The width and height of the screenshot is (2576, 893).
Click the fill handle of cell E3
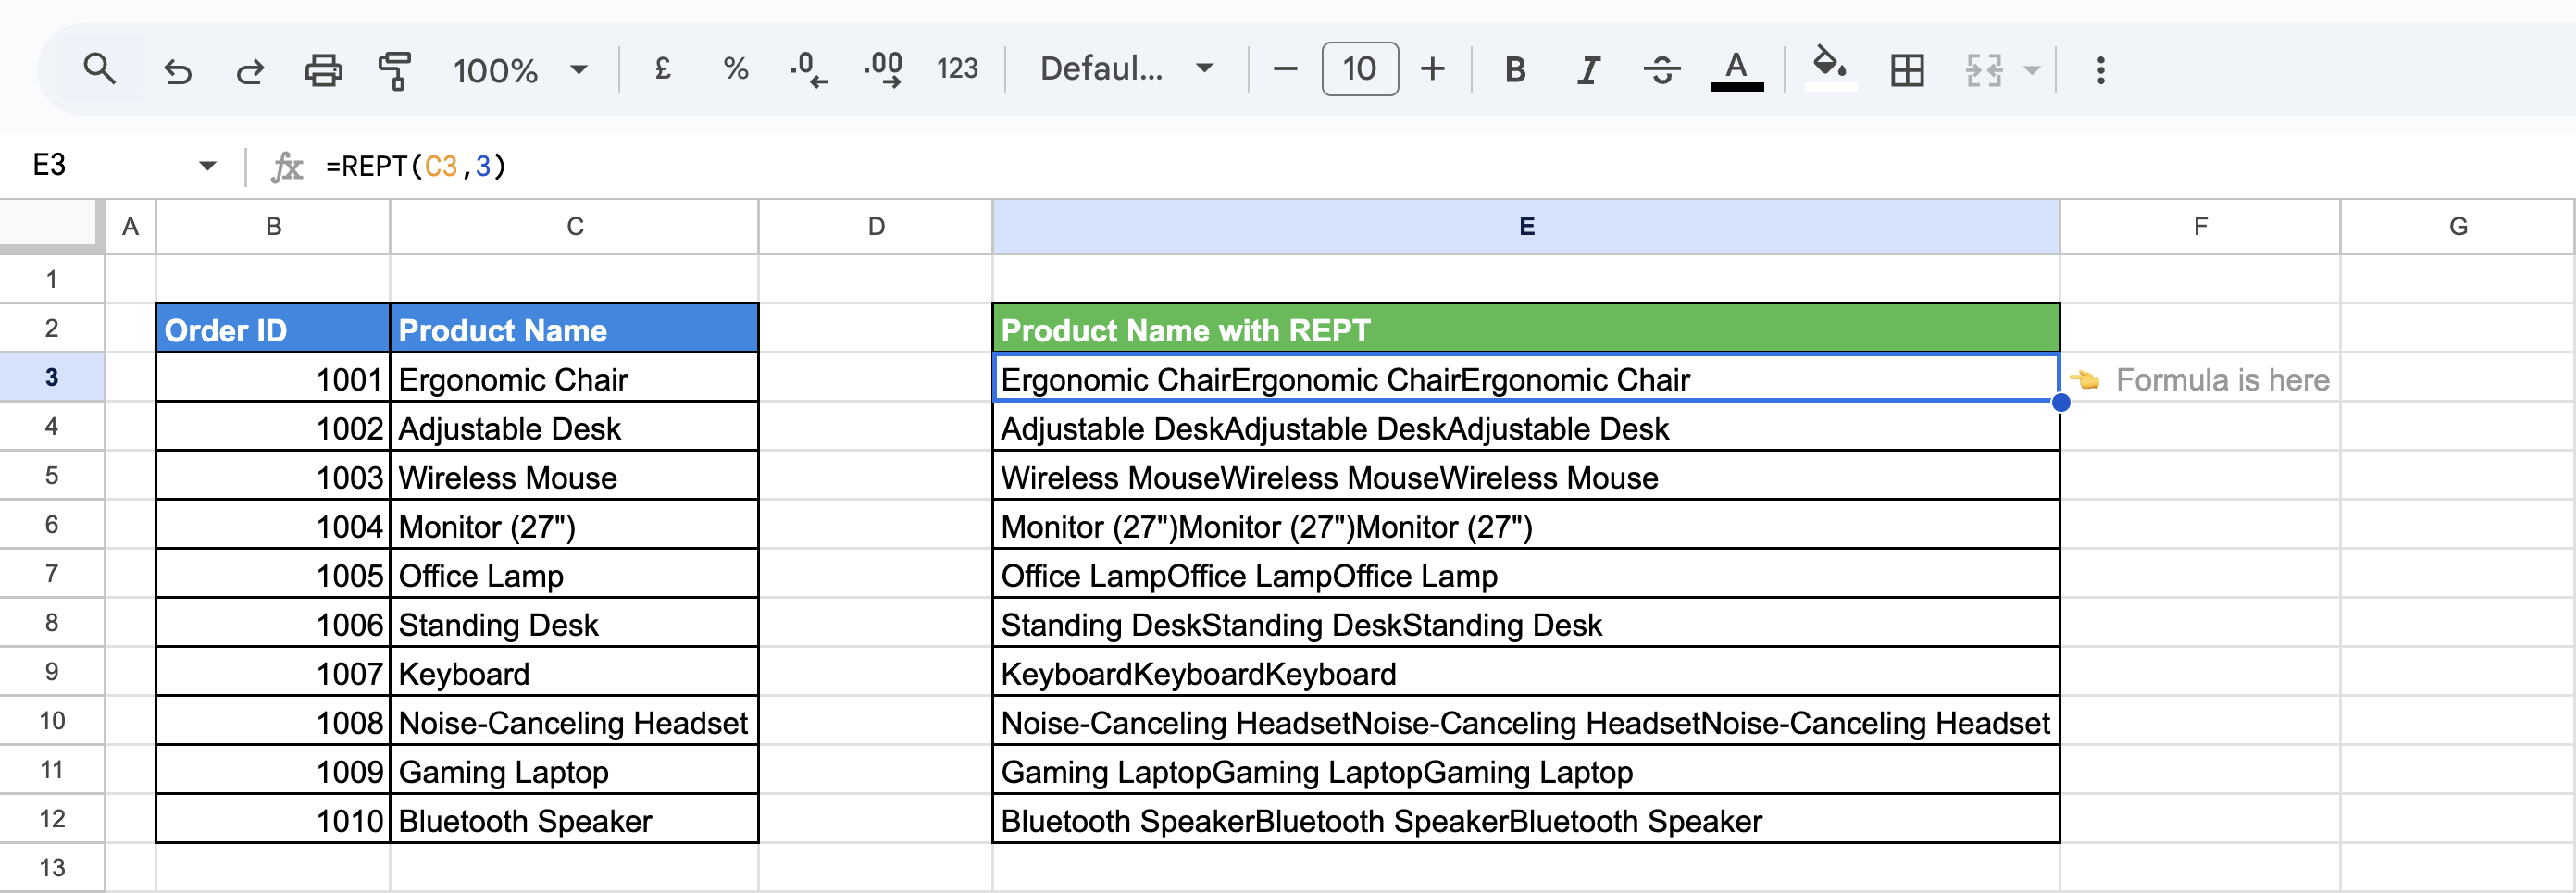[x=2060, y=402]
